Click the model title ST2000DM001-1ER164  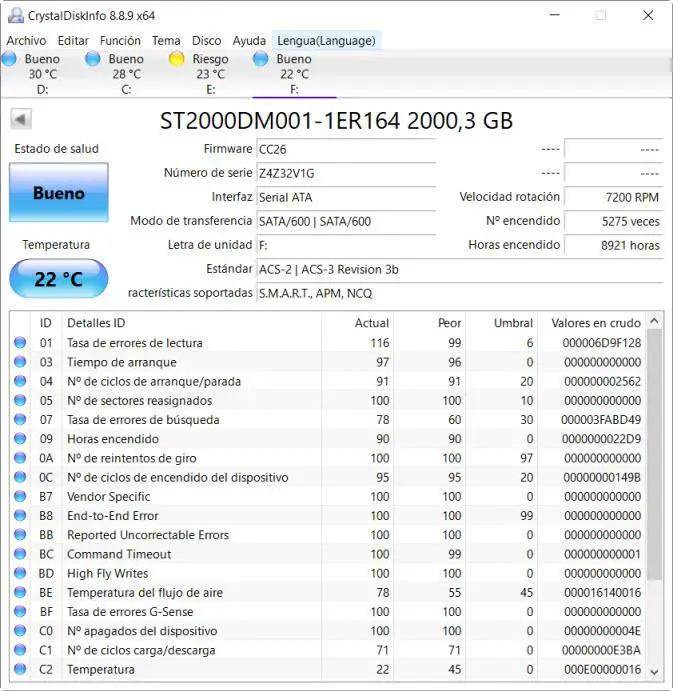(280, 121)
